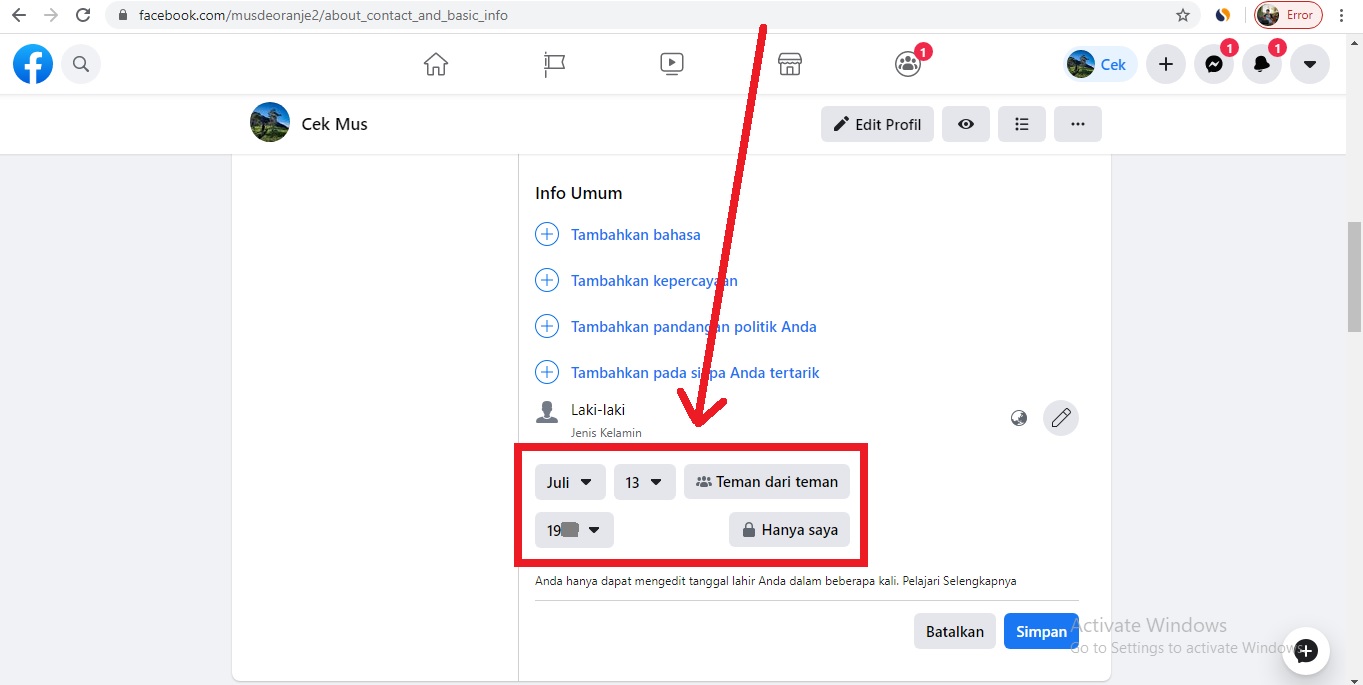This screenshot has width=1363, height=685.
Task: Switch to the Pages flag tab
Action: tap(553, 63)
